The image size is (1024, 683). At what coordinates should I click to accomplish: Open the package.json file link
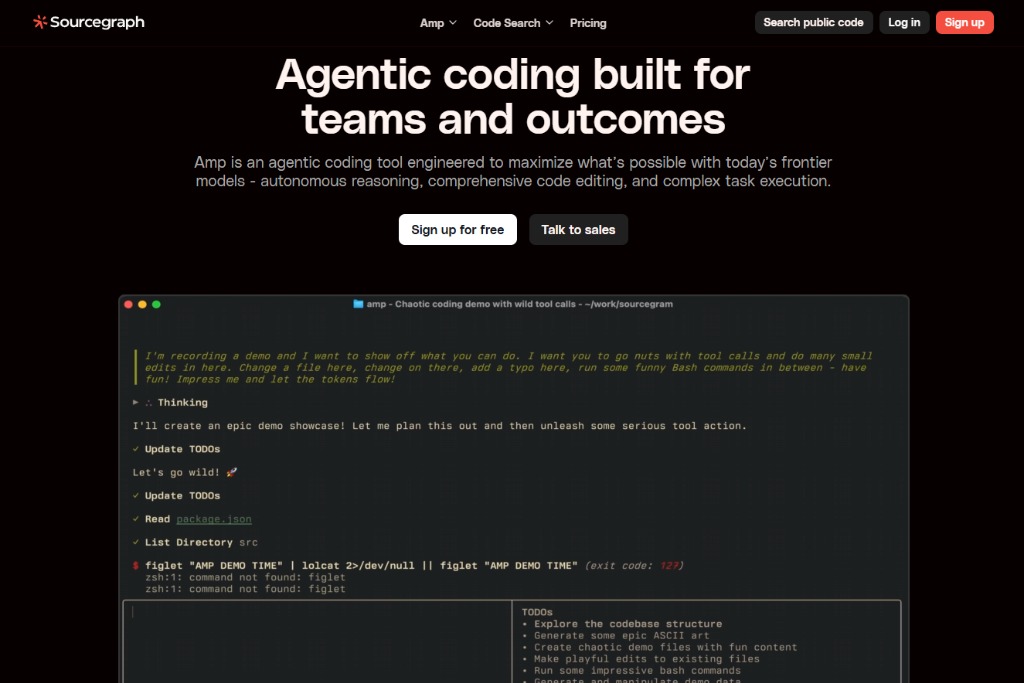[214, 519]
